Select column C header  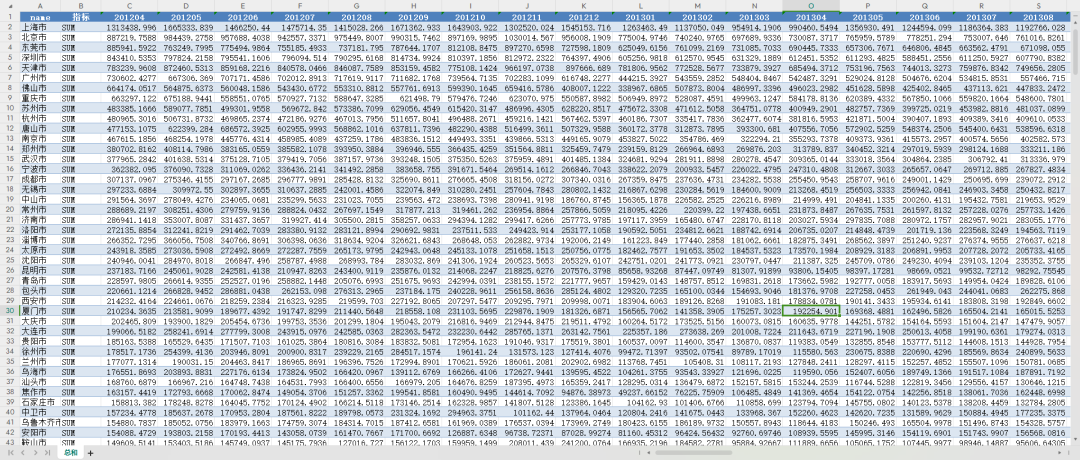pyautogui.click(x=129, y=5)
